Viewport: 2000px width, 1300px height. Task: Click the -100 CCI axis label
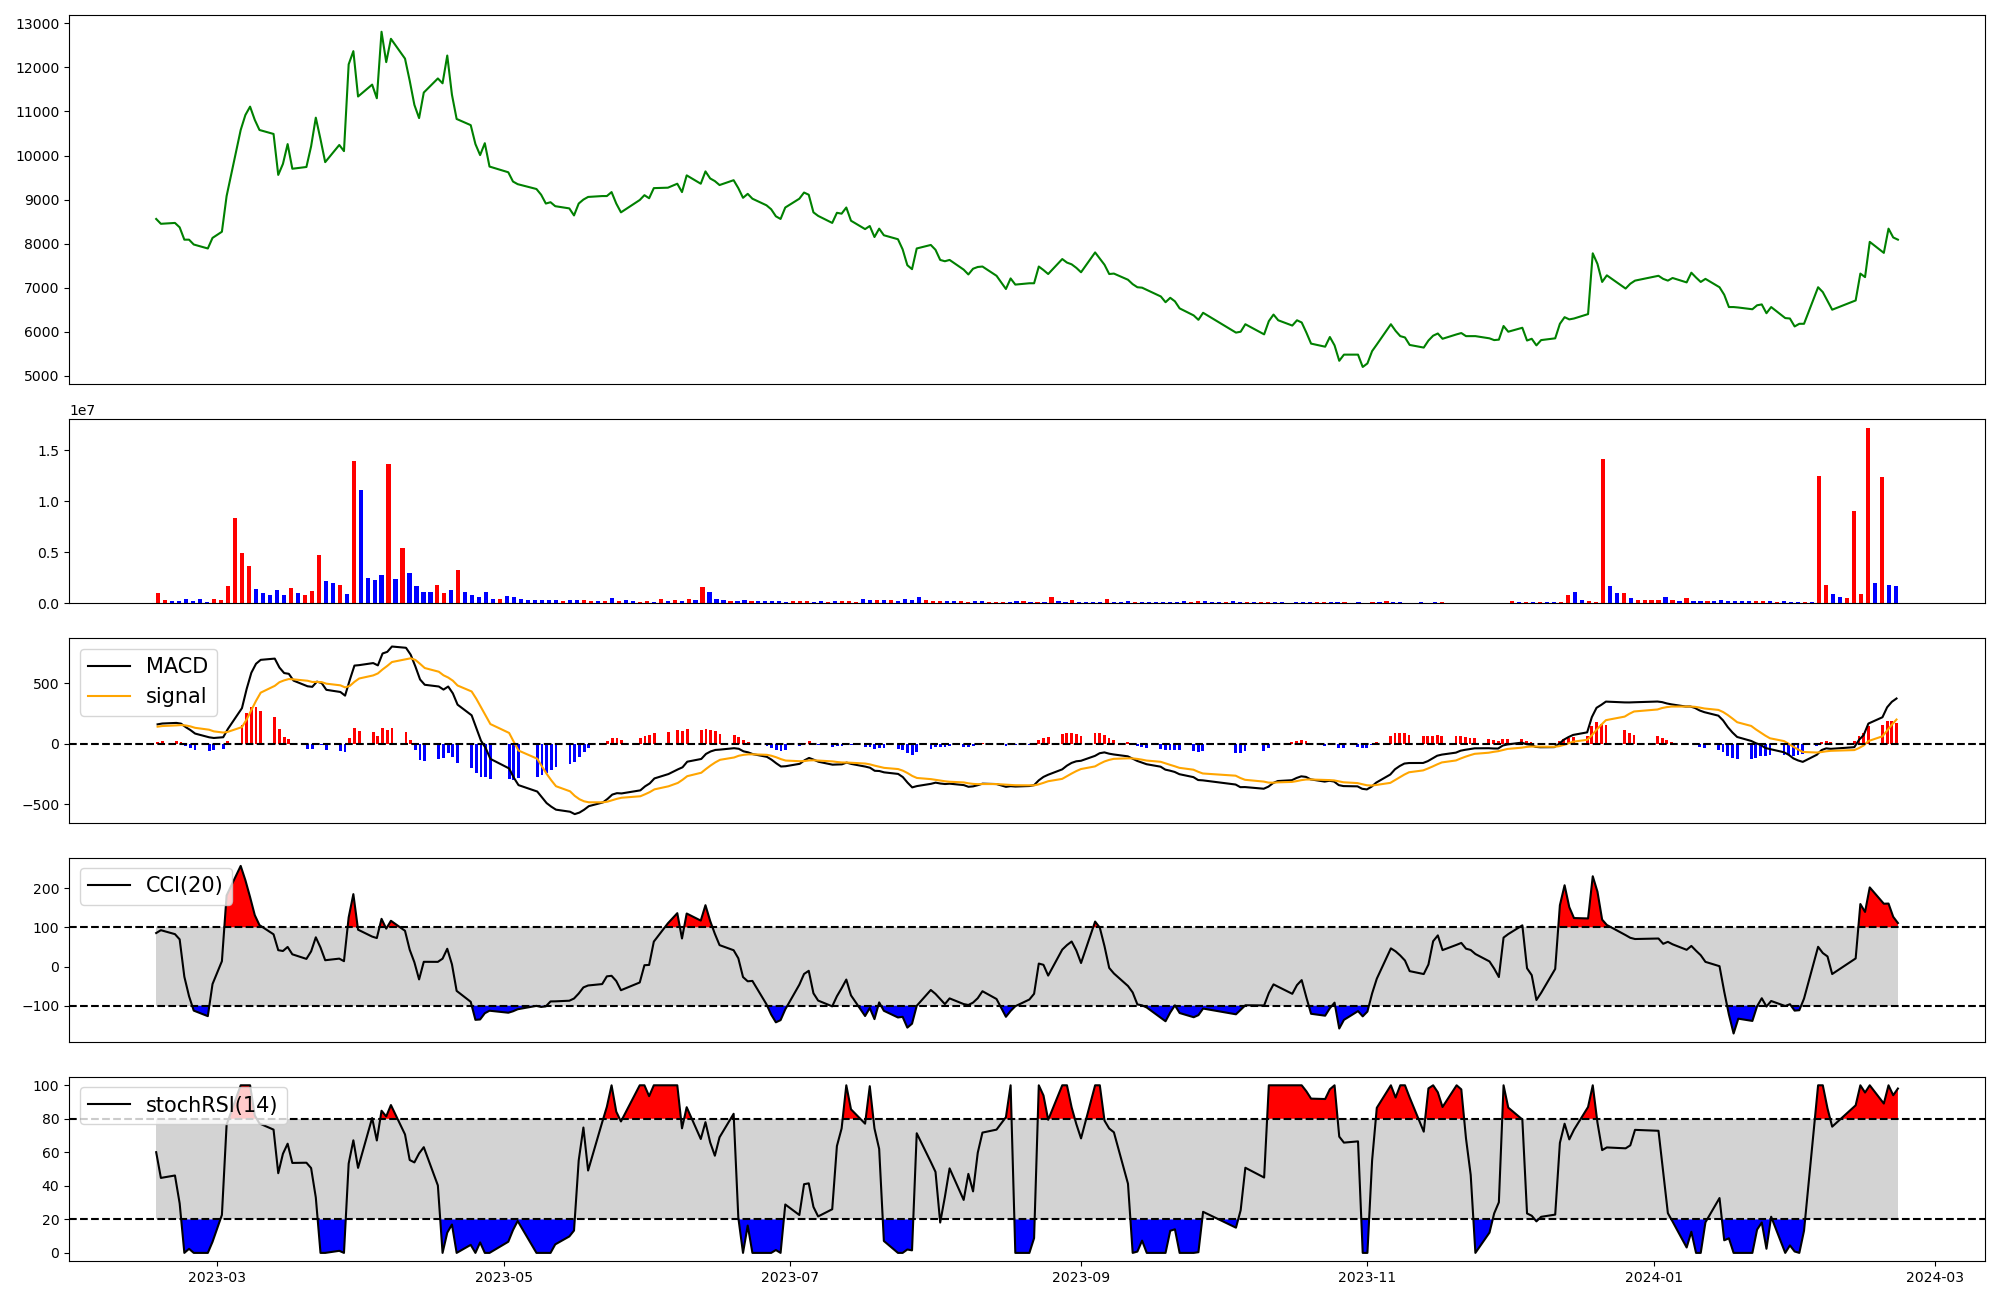pos(42,1007)
